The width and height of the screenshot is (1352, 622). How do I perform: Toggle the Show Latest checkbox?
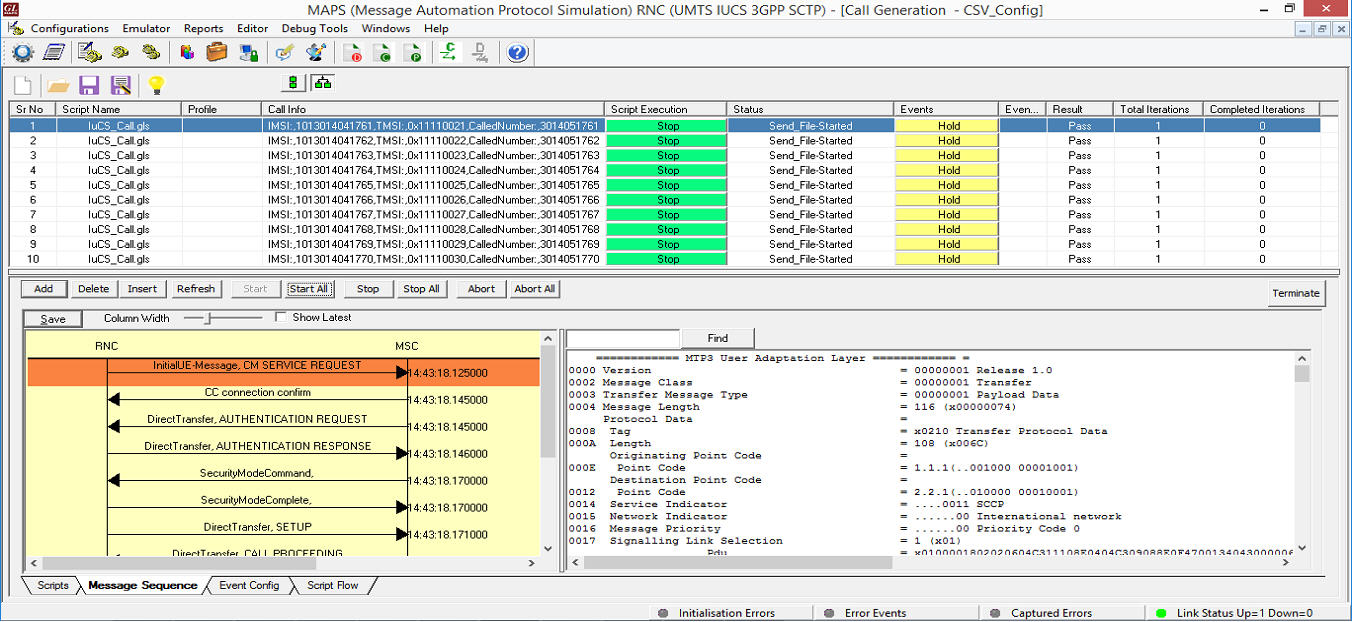[x=281, y=318]
